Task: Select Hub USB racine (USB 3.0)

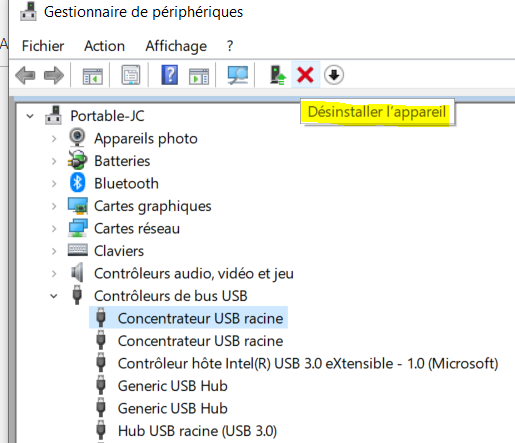Action: pos(197,431)
